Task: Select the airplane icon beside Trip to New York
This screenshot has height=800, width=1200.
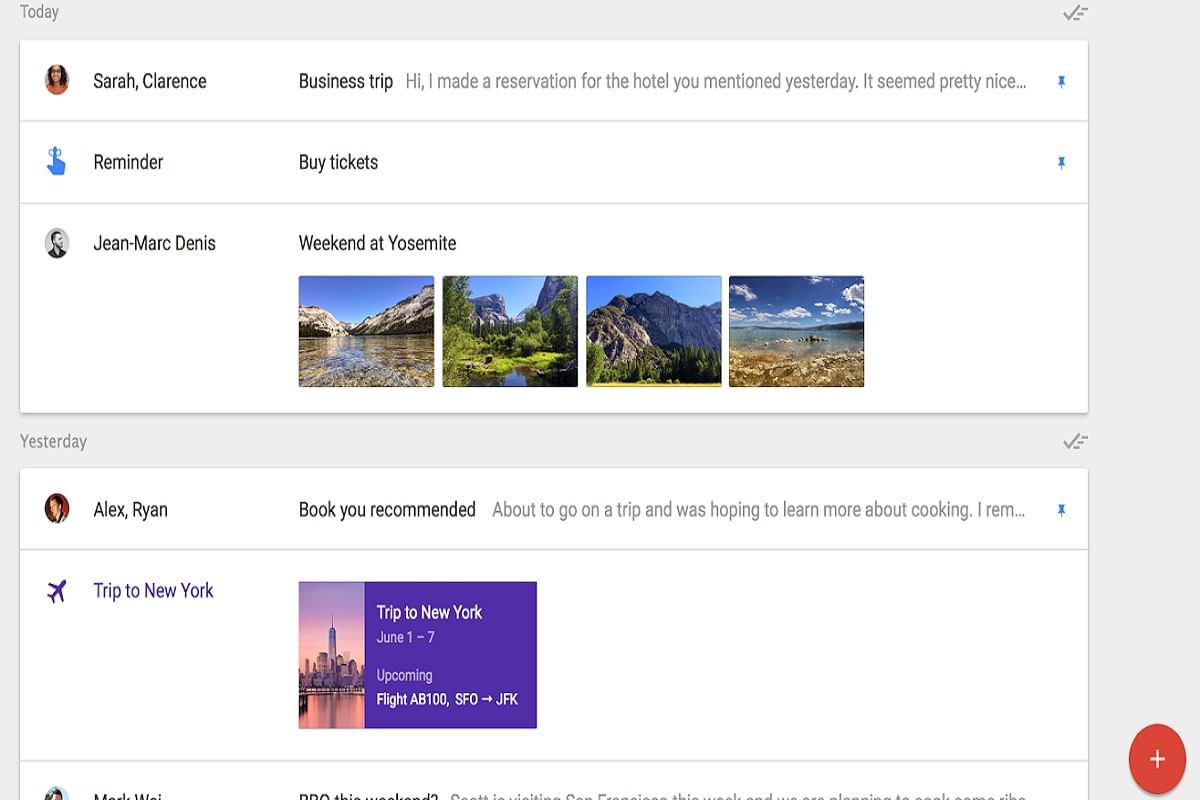Action: [x=57, y=590]
